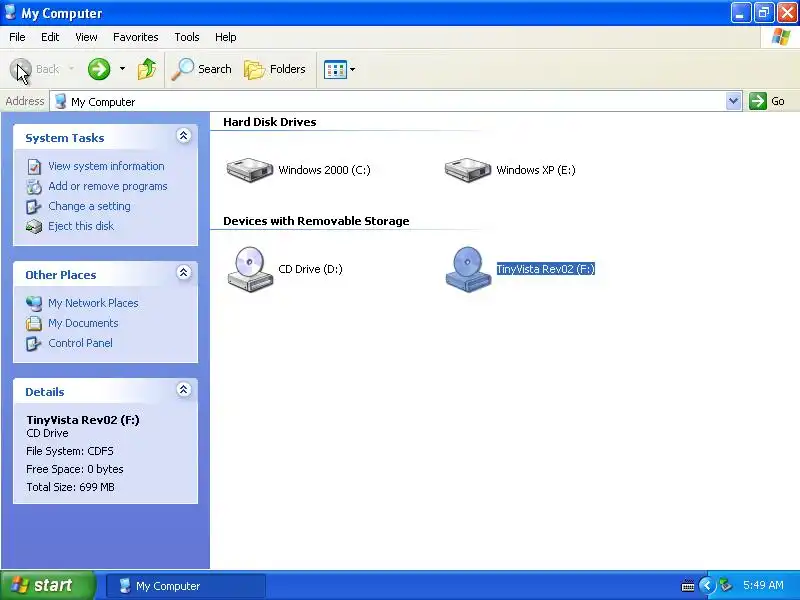Viewport: 800px width, 600px height.
Task: Click the Windows XP (E:) label
Action: tap(536, 170)
